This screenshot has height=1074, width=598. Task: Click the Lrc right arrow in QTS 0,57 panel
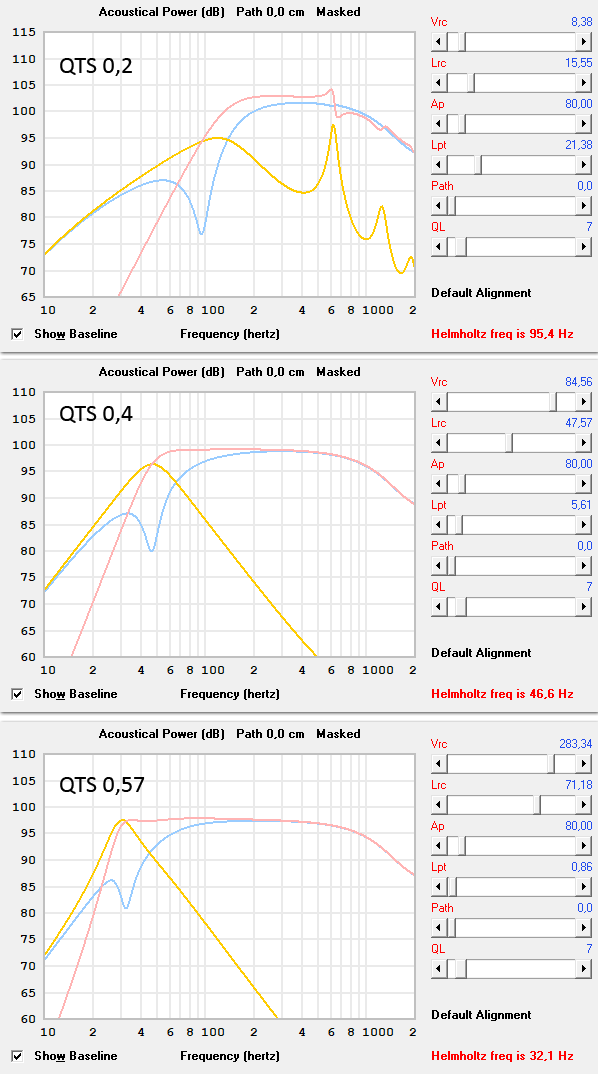(x=584, y=805)
